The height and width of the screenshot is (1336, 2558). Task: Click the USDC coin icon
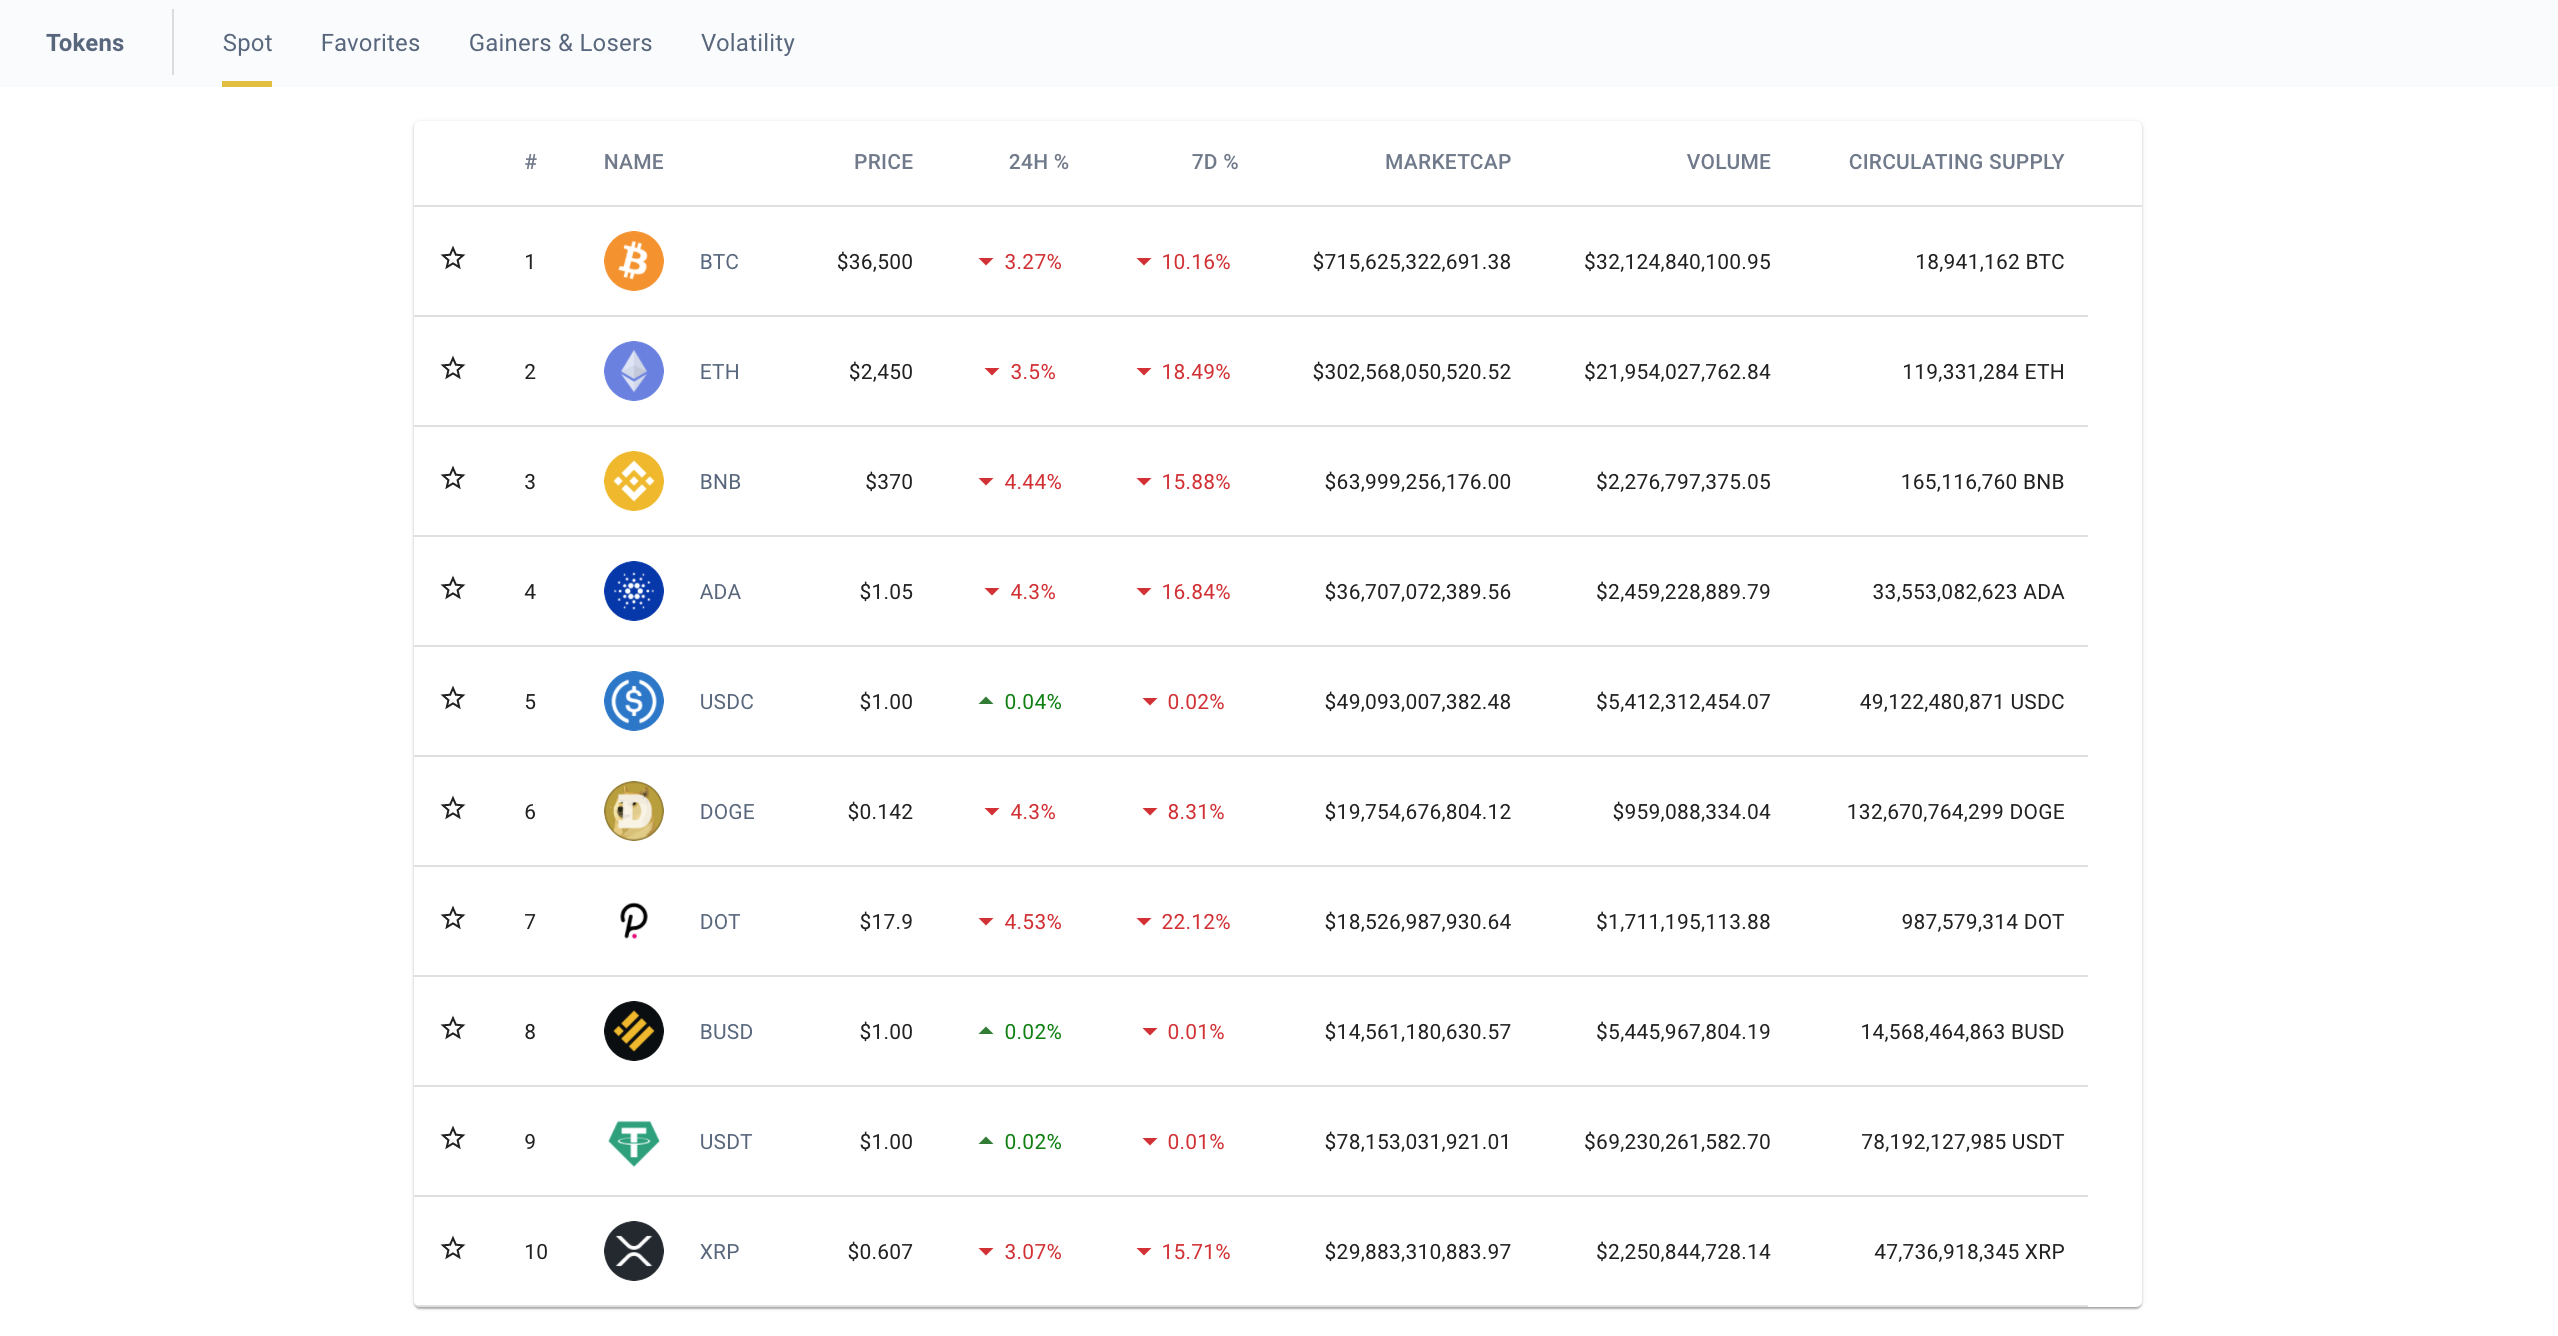[633, 701]
